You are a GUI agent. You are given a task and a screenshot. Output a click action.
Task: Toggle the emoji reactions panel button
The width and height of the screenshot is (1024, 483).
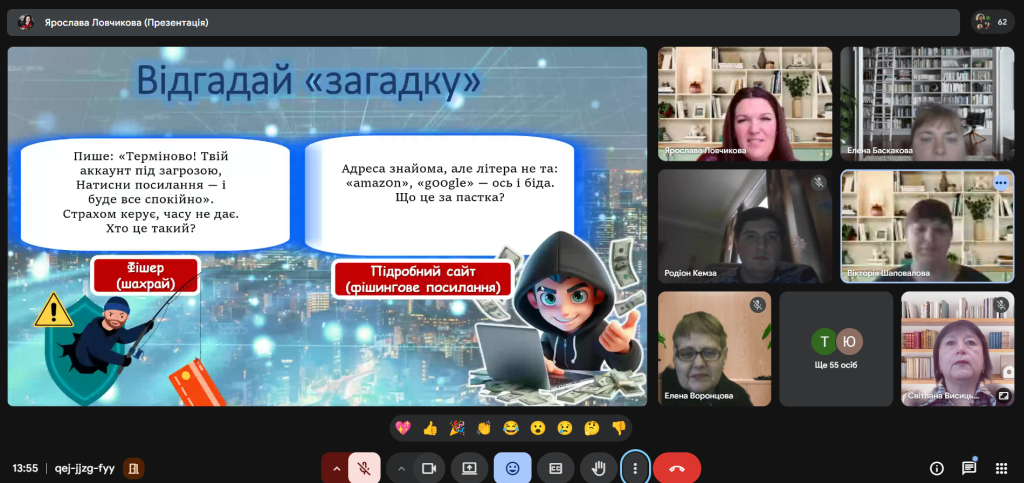(512, 468)
